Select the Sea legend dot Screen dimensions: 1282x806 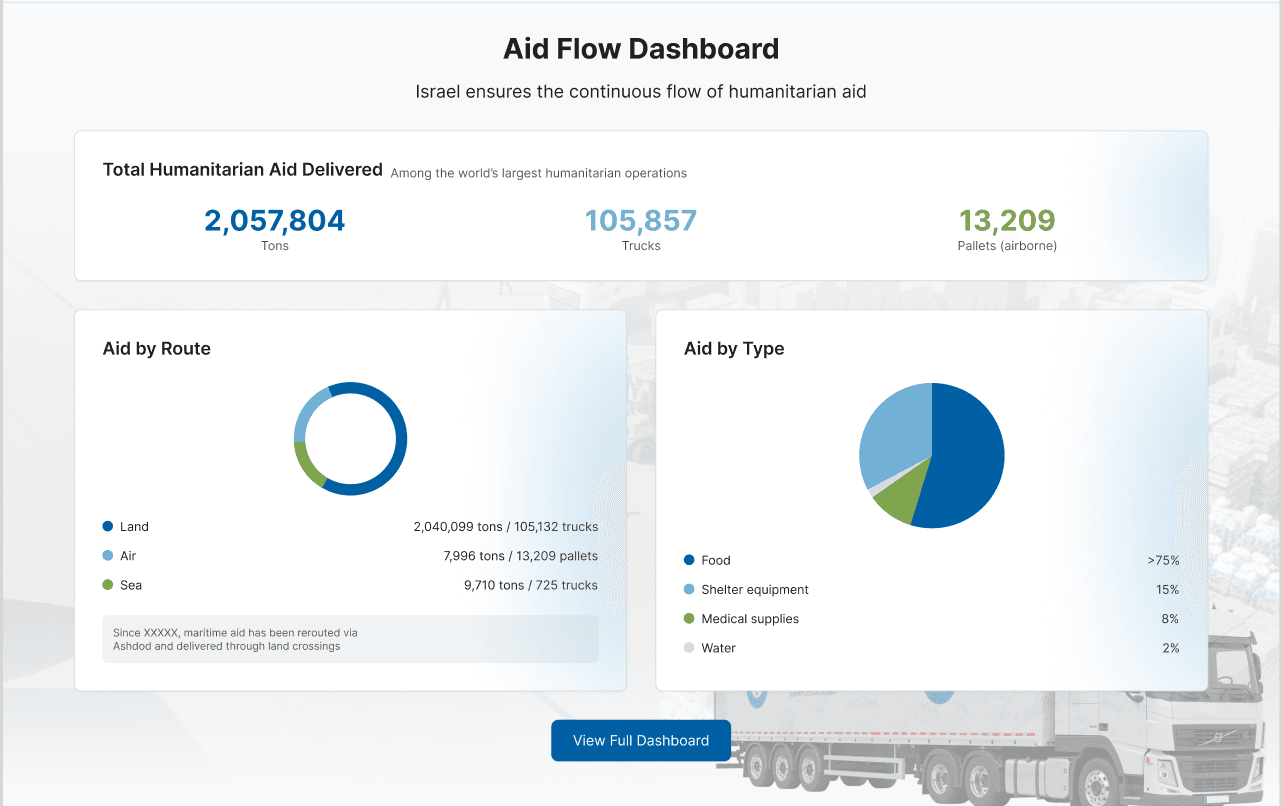pos(108,585)
